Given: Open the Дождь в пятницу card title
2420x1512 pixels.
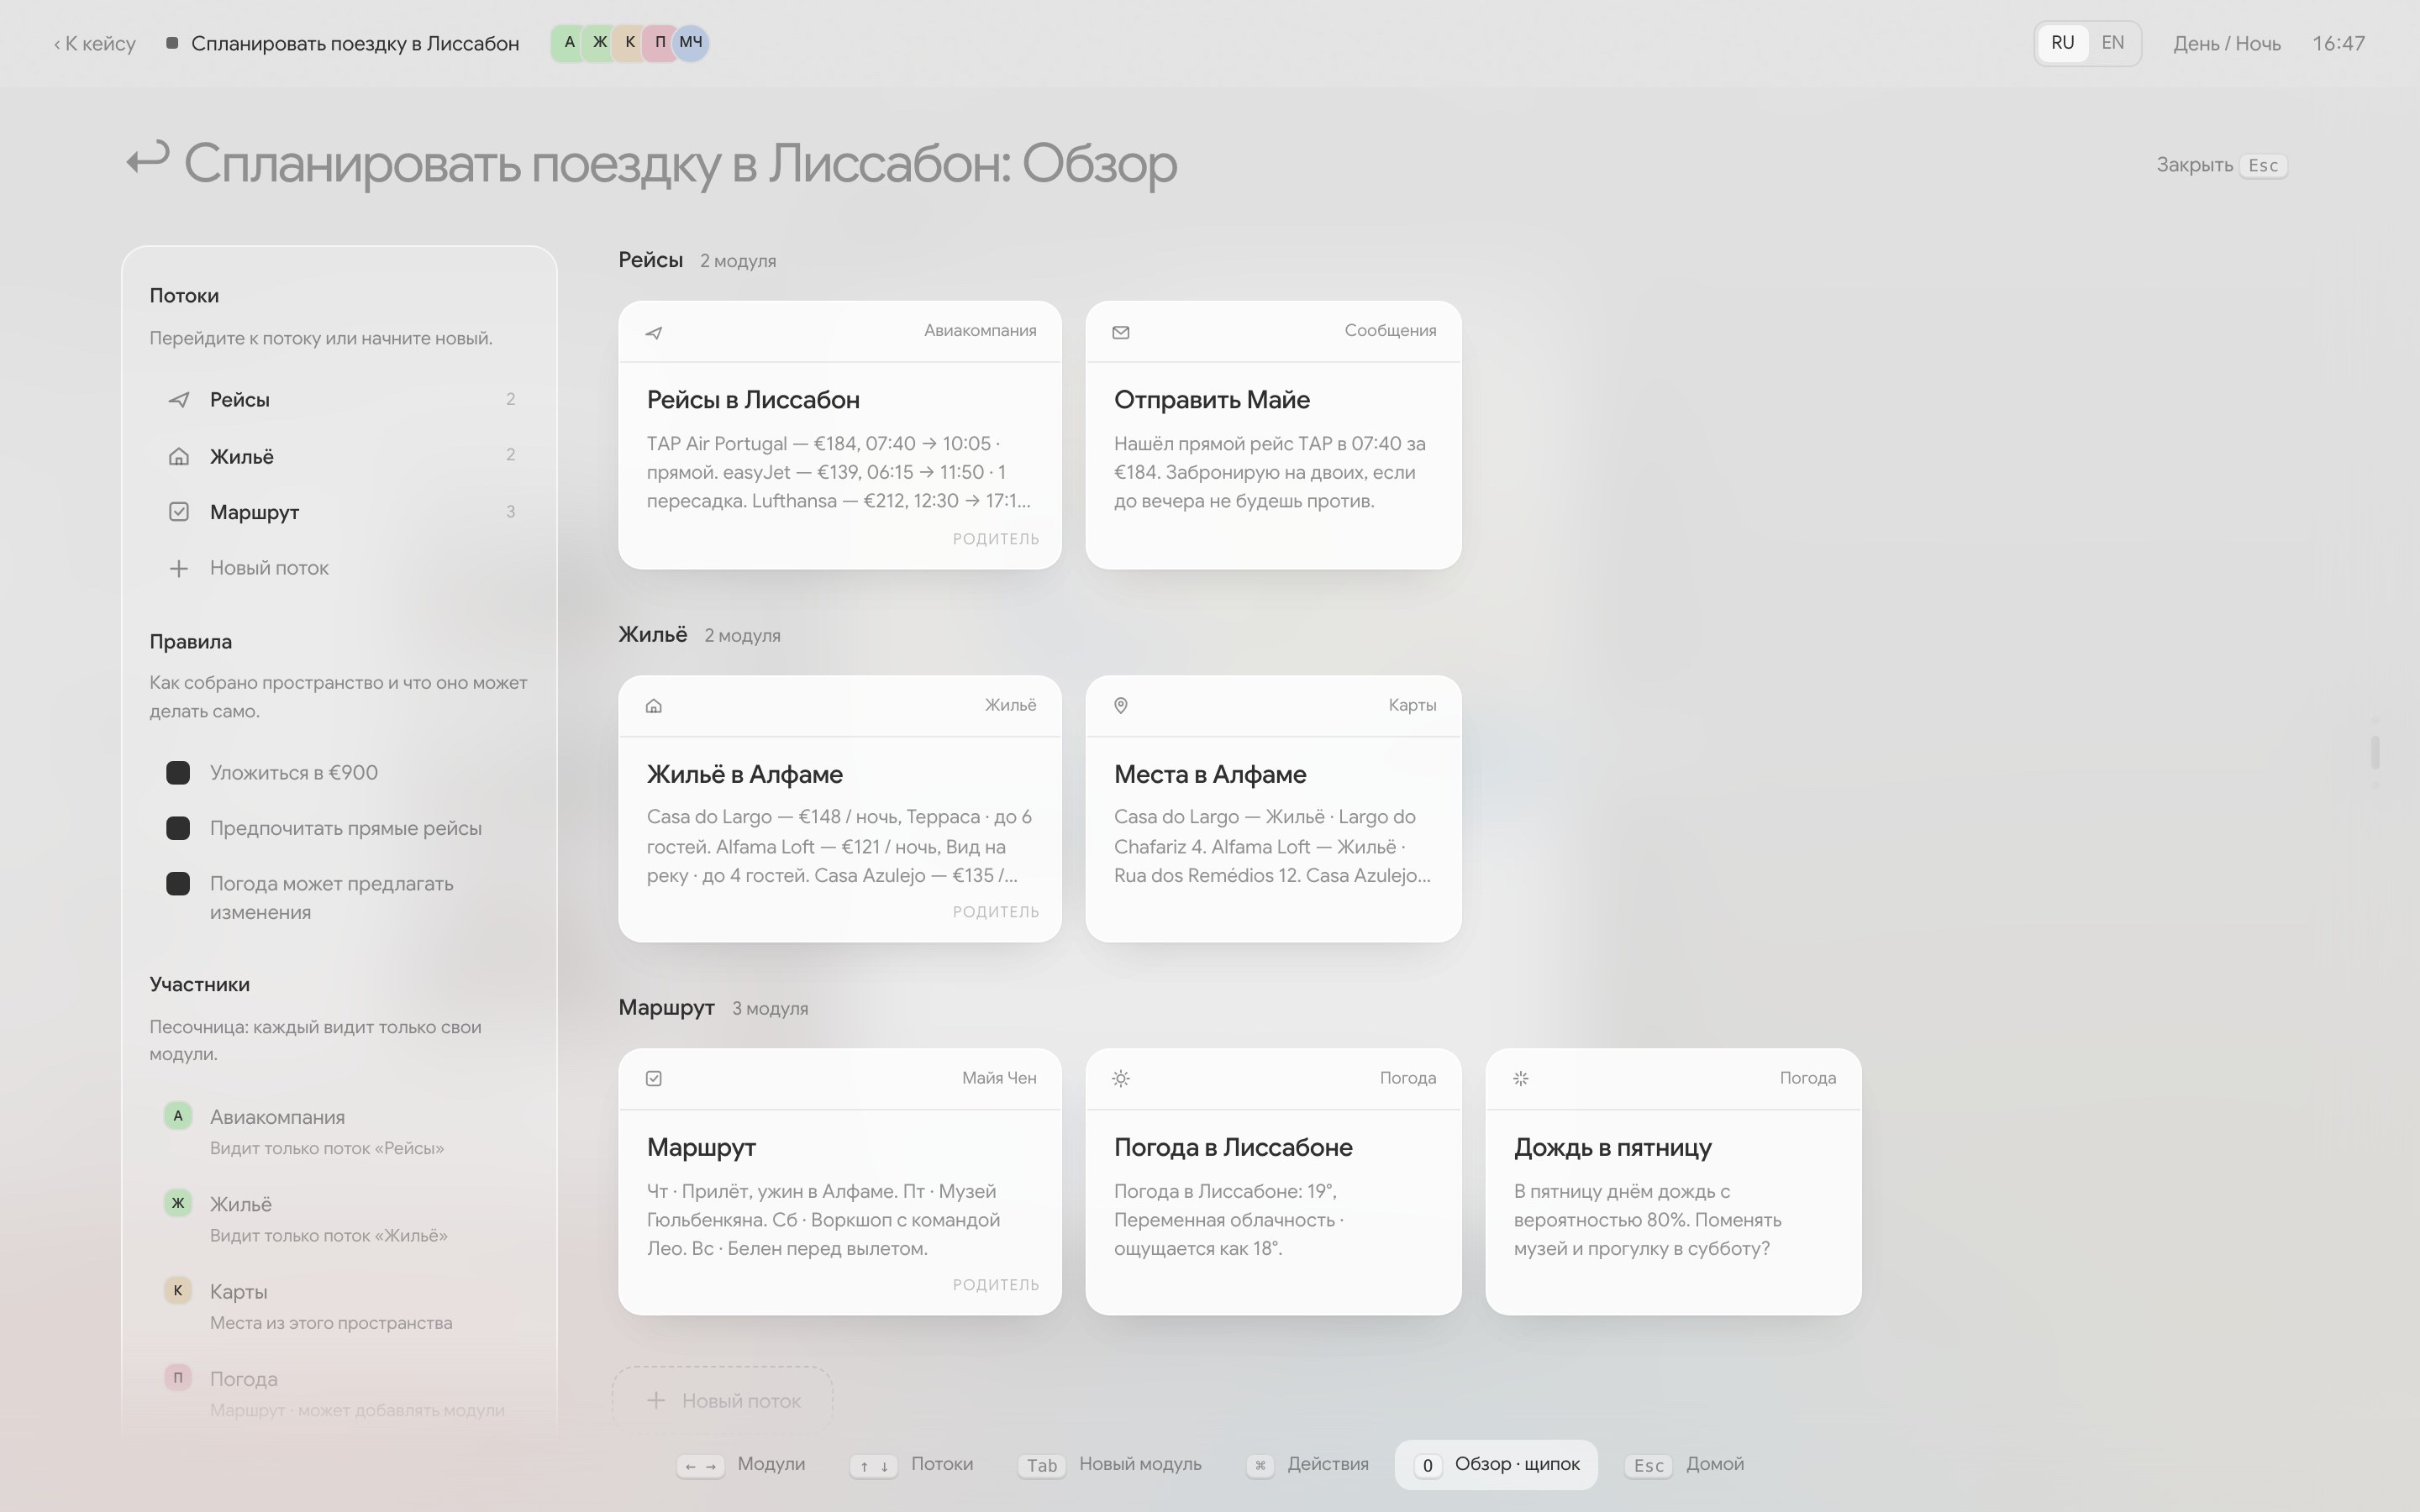Looking at the screenshot, I should [x=1612, y=1147].
